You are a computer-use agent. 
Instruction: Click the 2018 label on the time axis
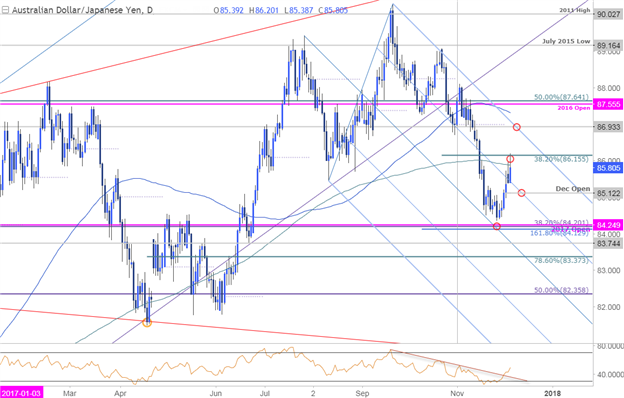pyautogui.click(x=552, y=393)
